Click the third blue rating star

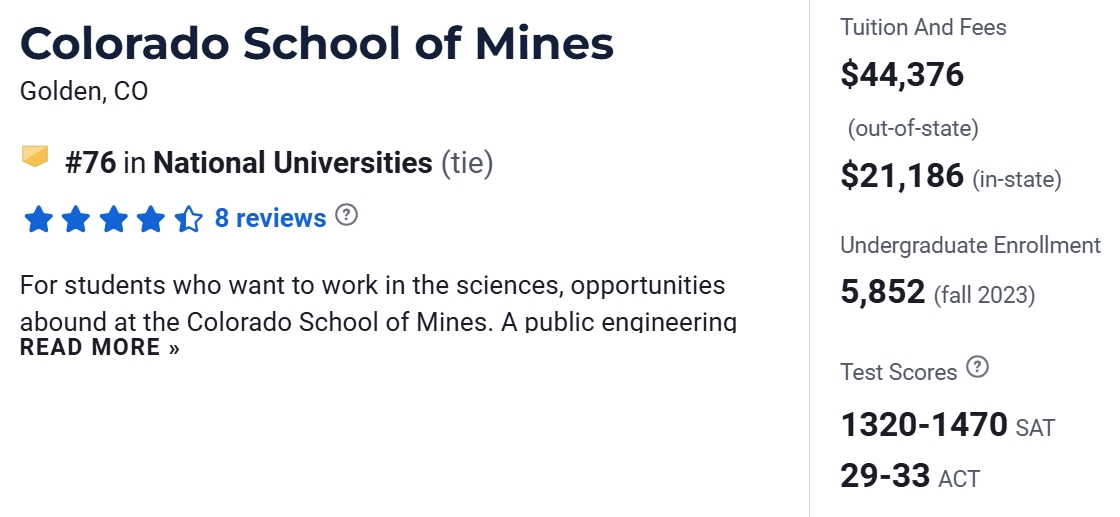coord(113,219)
